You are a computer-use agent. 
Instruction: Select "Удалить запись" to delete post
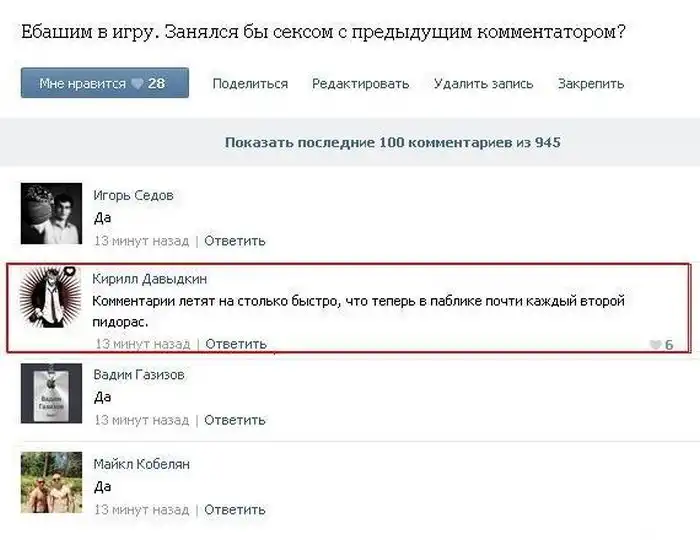click(x=483, y=84)
